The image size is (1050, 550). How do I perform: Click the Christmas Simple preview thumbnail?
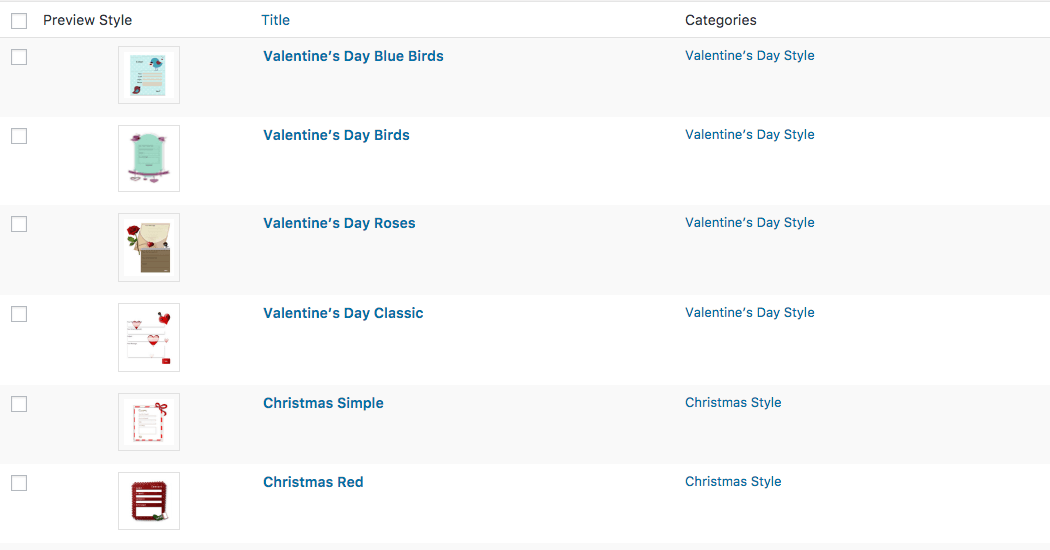click(x=148, y=422)
